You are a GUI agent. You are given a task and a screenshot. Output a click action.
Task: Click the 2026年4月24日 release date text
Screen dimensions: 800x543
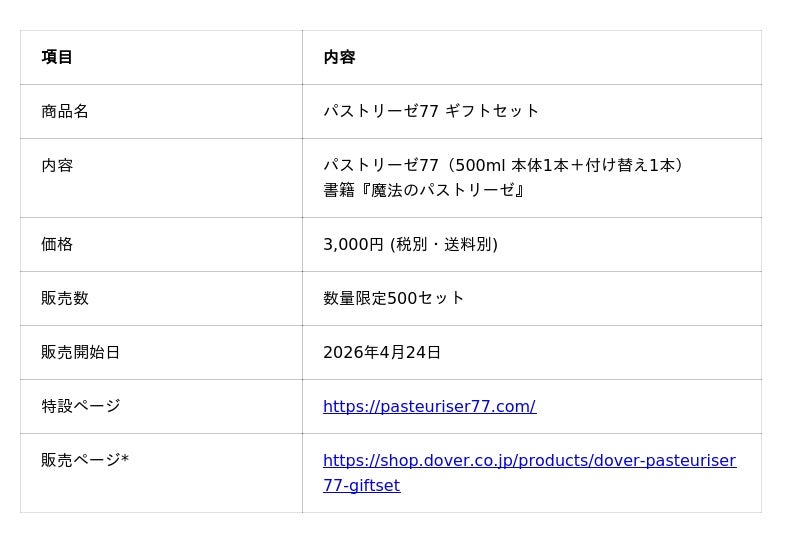[x=382, y=352]
